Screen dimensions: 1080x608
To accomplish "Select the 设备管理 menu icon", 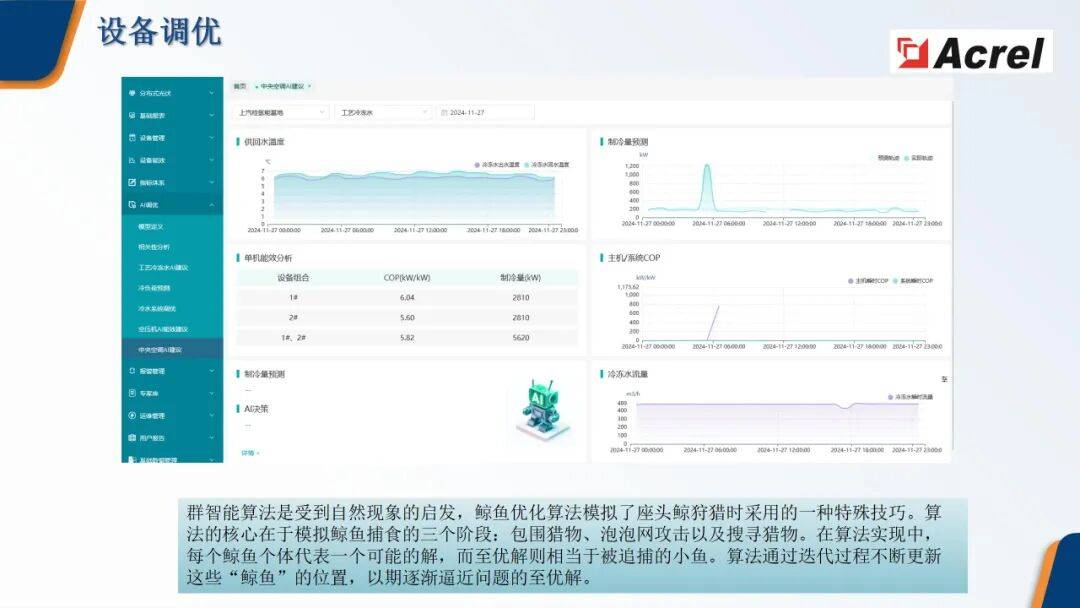I will tap(132, 138).
